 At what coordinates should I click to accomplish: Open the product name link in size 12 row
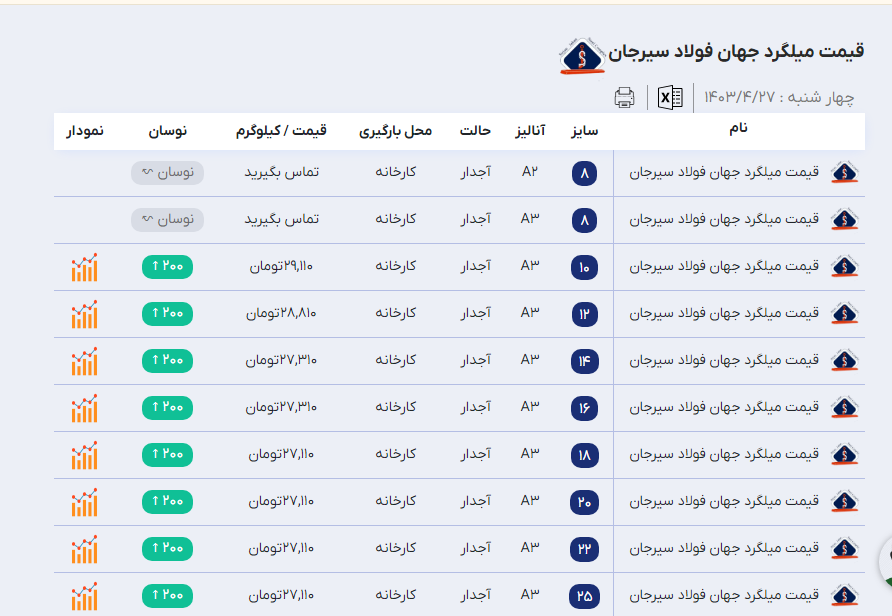click(724, 314)
